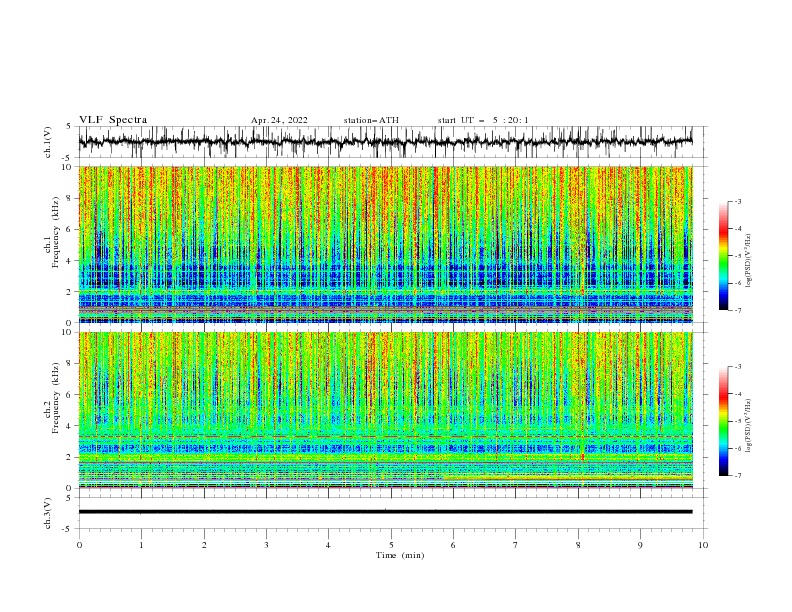The height and width of the screenshot is (612, 792).
Task: Click the ch.1 colorbar "log(PSD)(V²/Hz)" label
Action: click(749, 261)
